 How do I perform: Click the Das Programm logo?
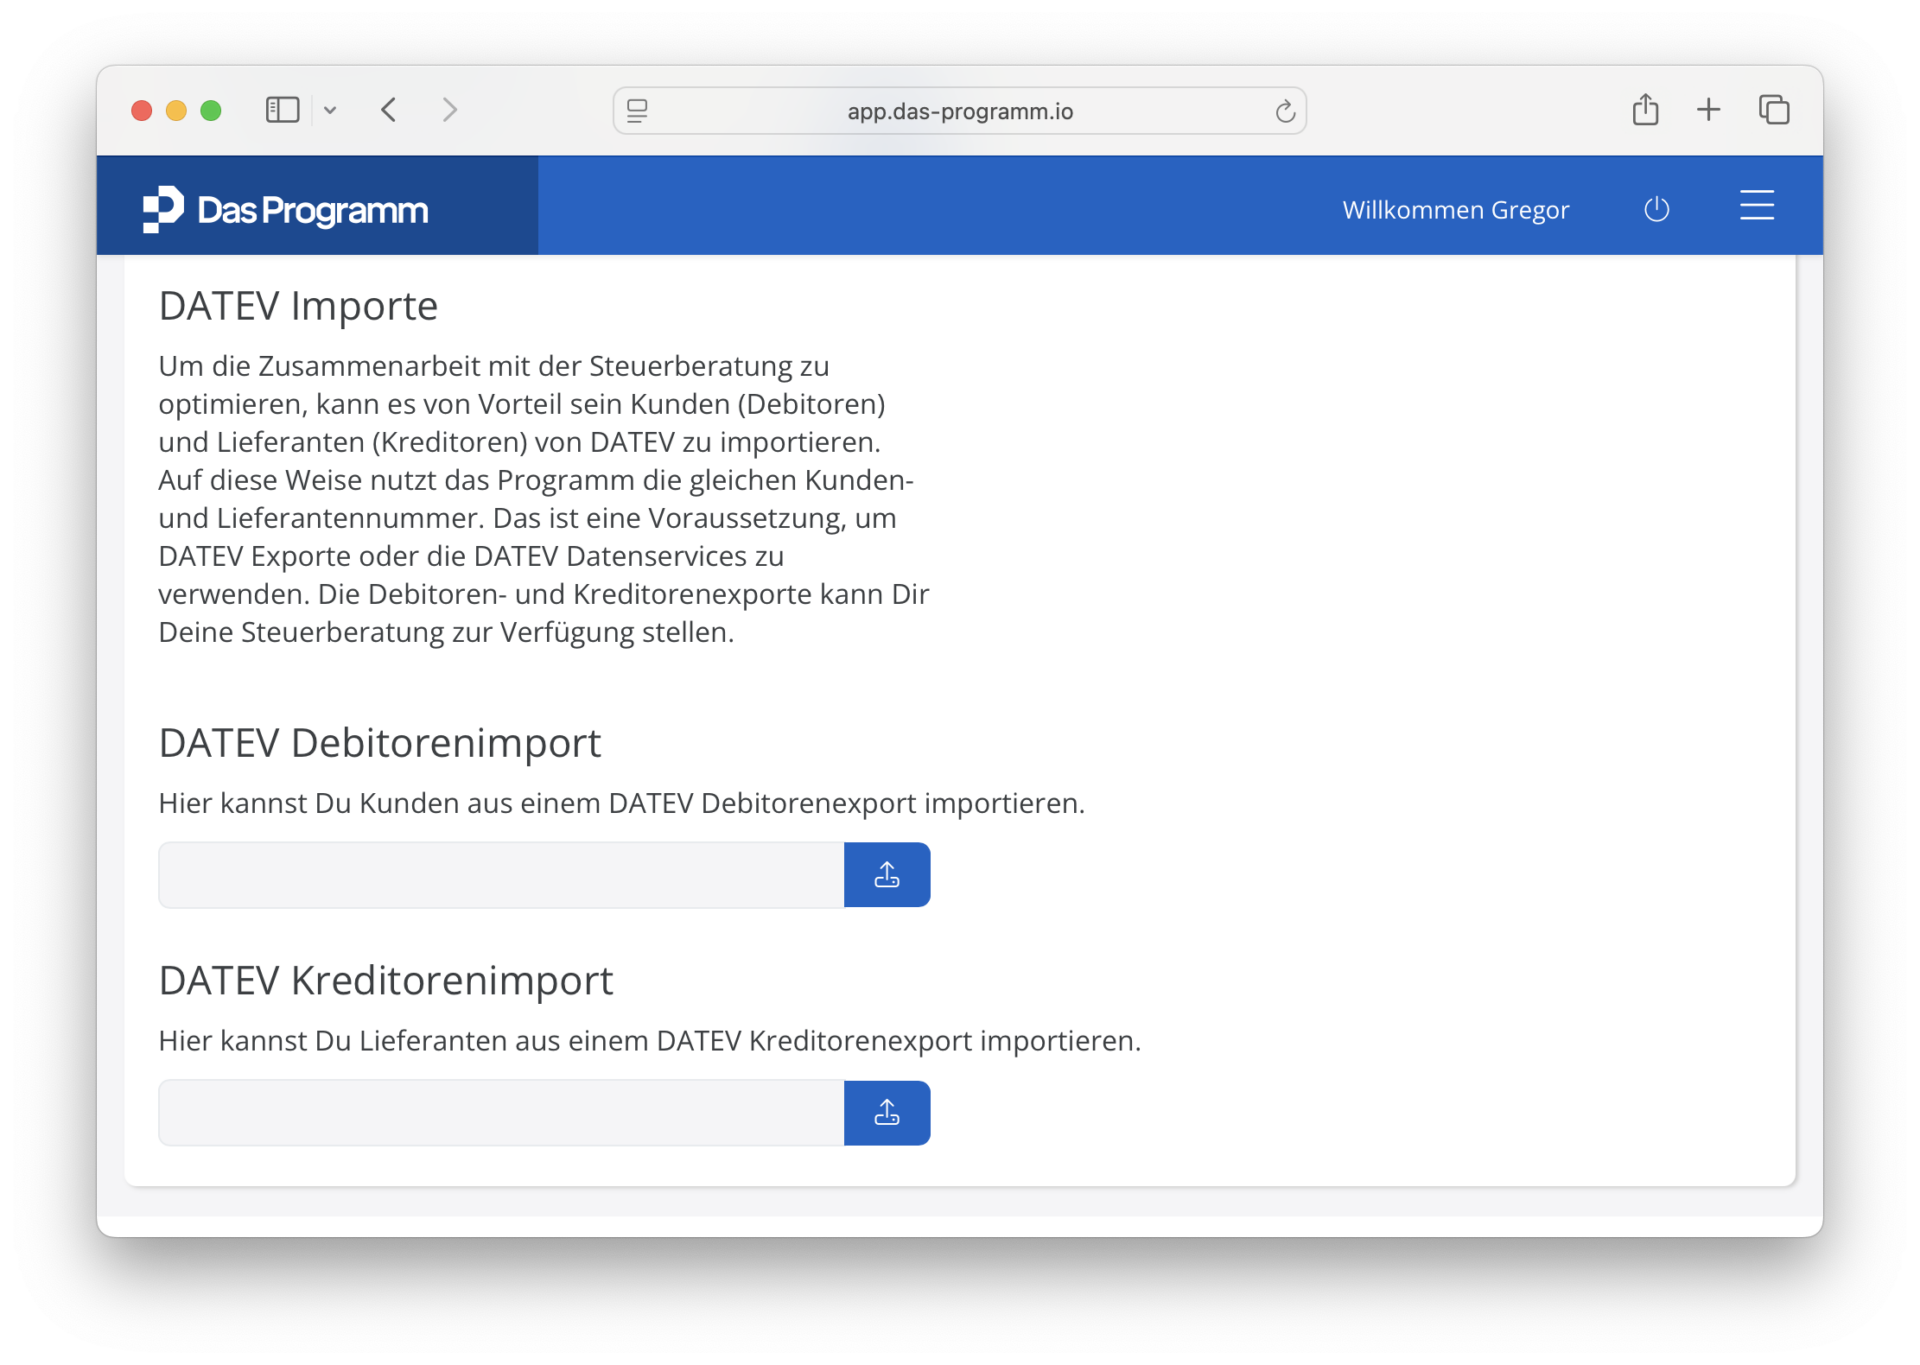tap(286, 210)
